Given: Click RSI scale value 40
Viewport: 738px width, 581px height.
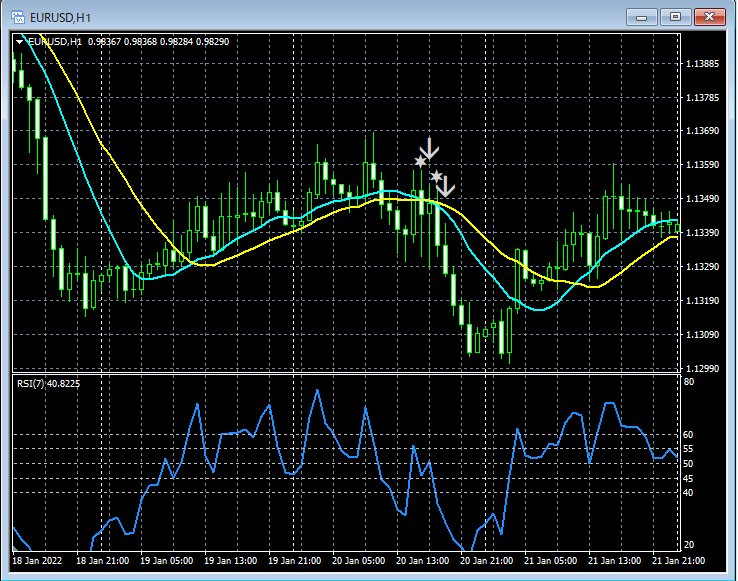Looking at the screenshot, I should (x=689, y=492).
